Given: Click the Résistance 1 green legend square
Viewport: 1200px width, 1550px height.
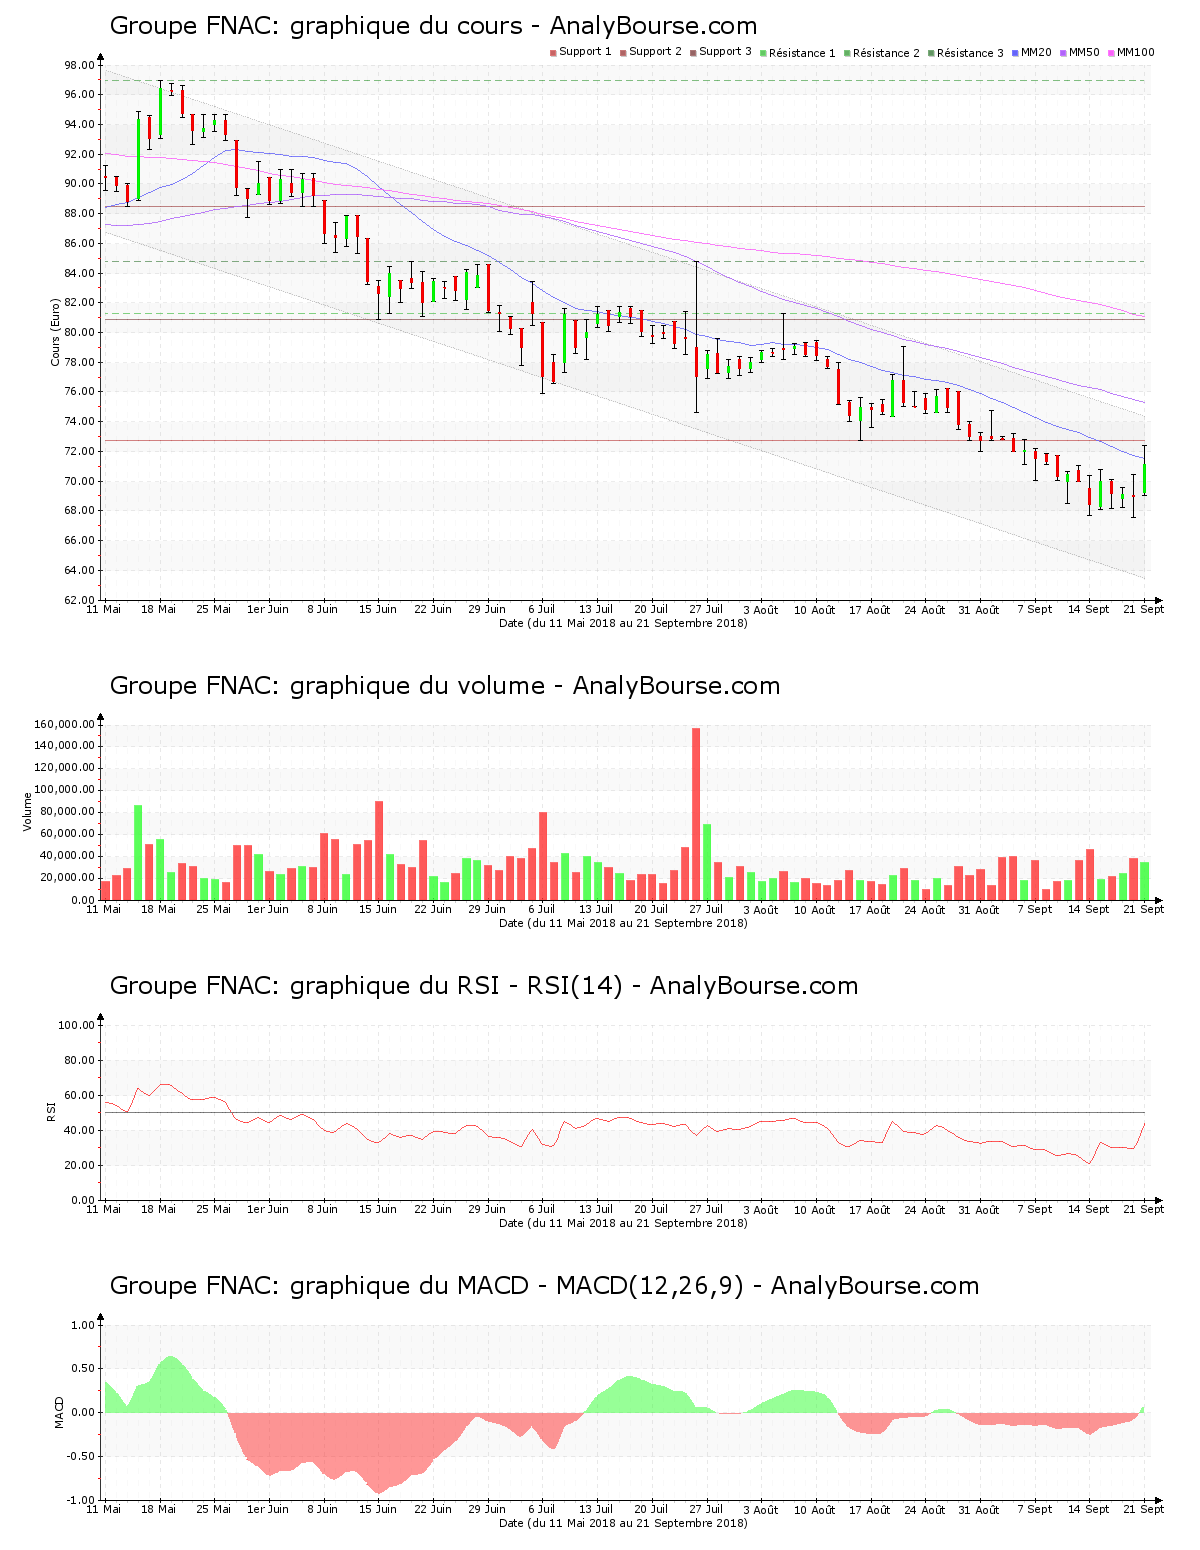Looking at the screenshot, I should point(763,53).
